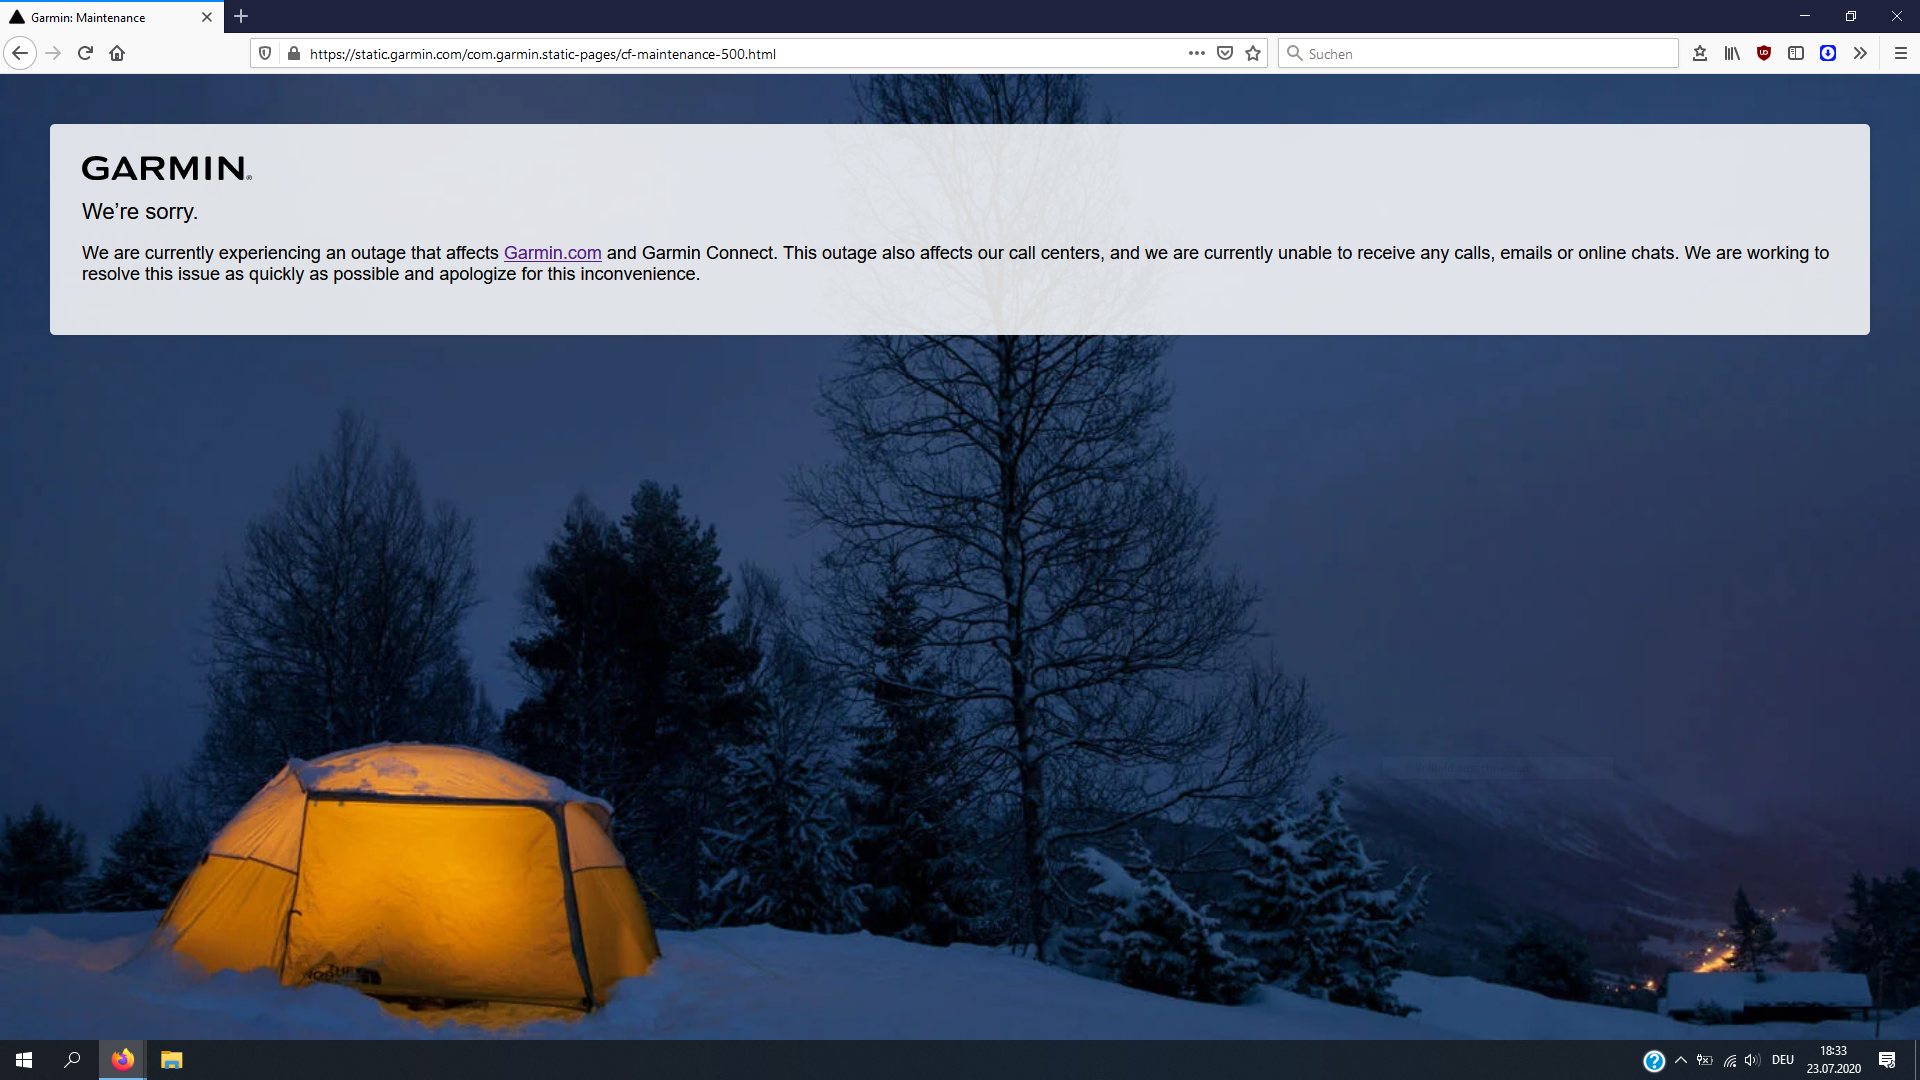
Task: Toggle the sidebar view icon
Action: [1796, 53]
